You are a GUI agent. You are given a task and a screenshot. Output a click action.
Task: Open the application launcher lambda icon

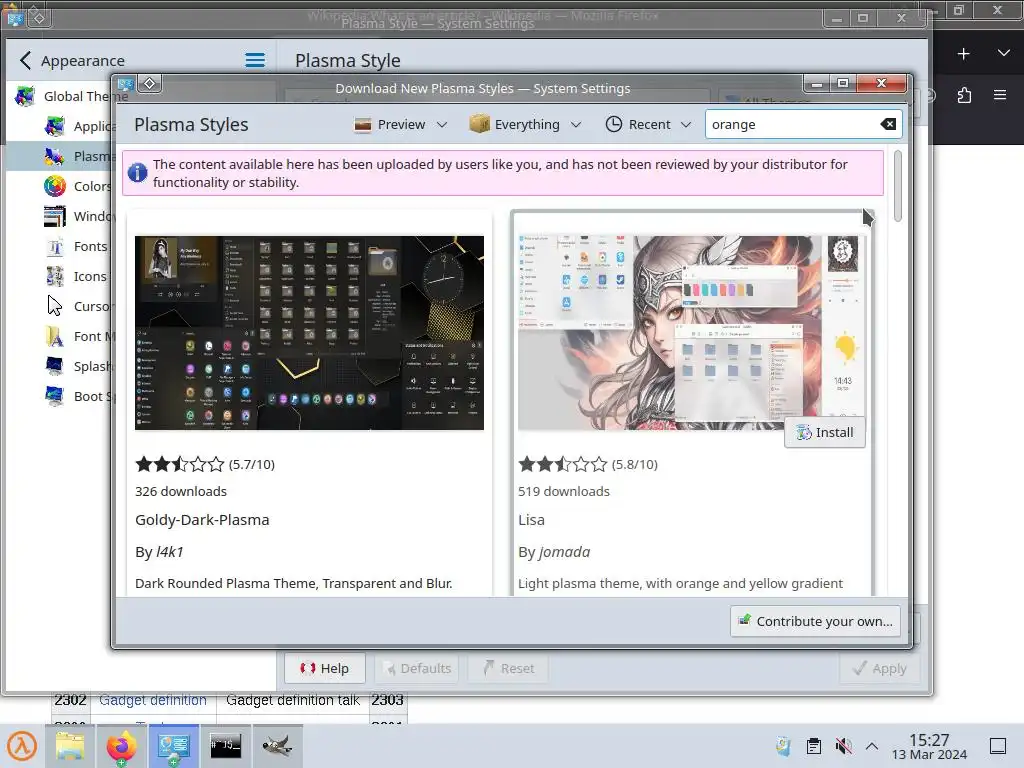click(x=22, y=745)
